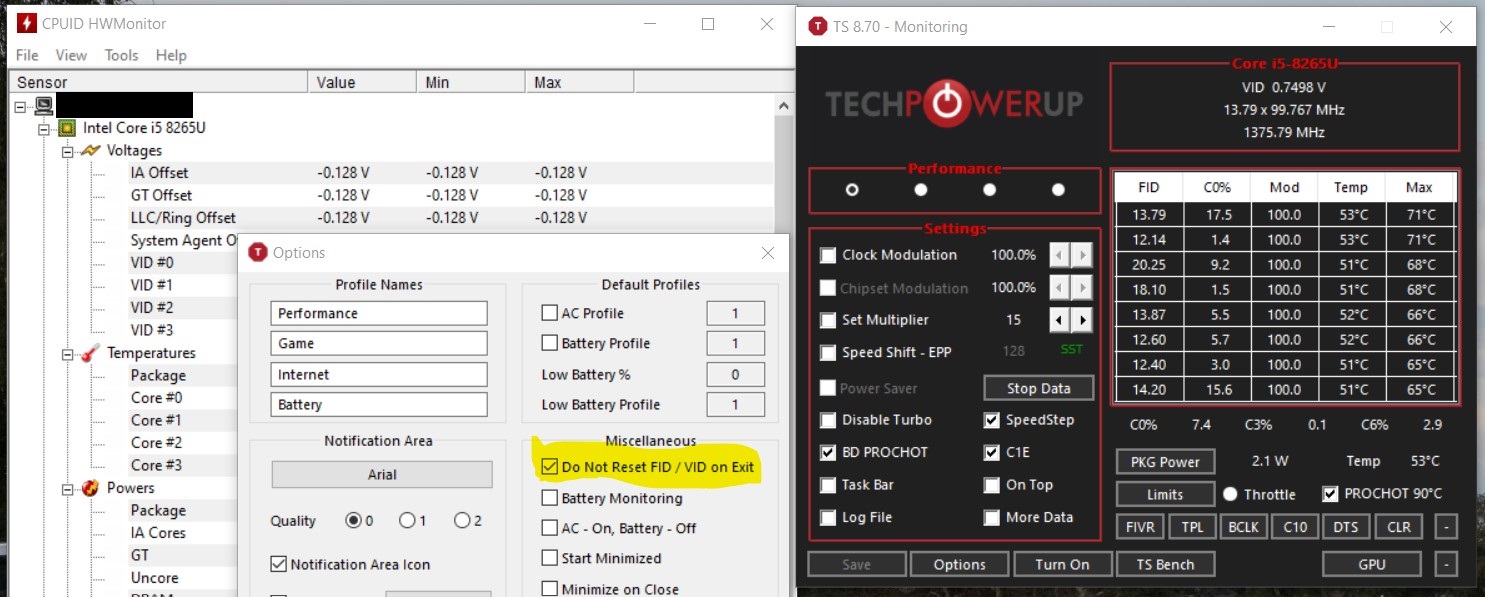
Task: Click the Game profile name field
Action: [379, 343]
